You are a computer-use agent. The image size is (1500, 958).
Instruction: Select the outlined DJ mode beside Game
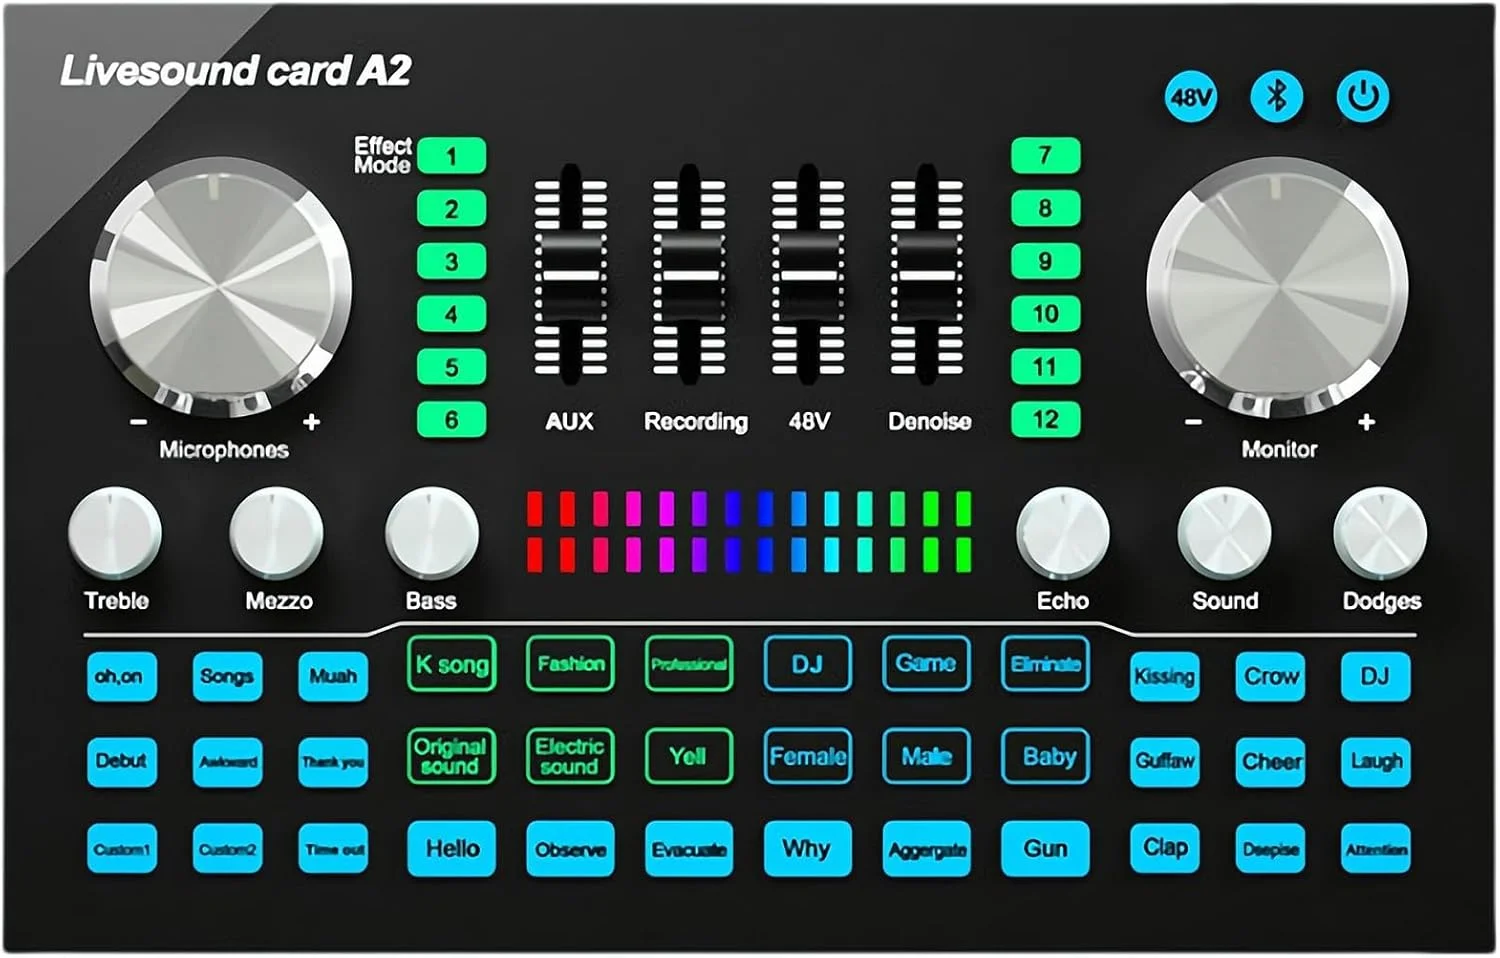click(808, 663)
